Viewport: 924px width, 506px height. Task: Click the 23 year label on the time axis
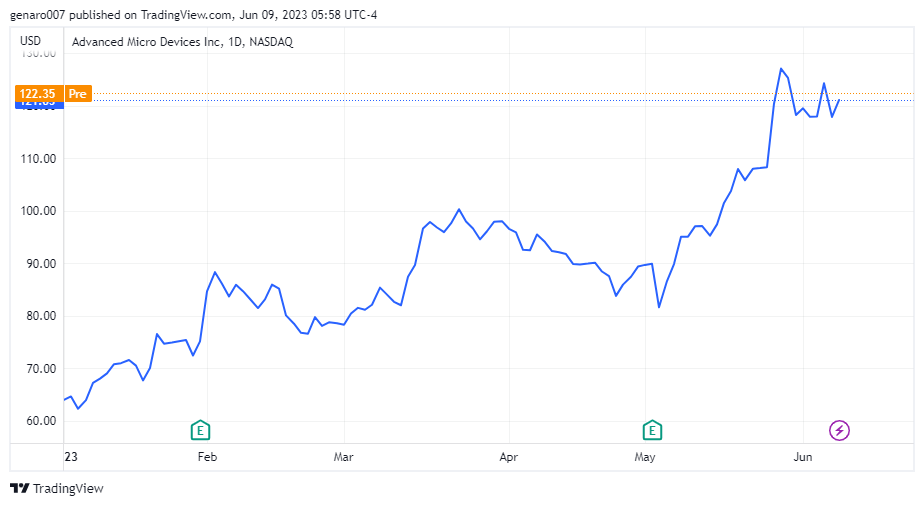(x=71, y=457)
